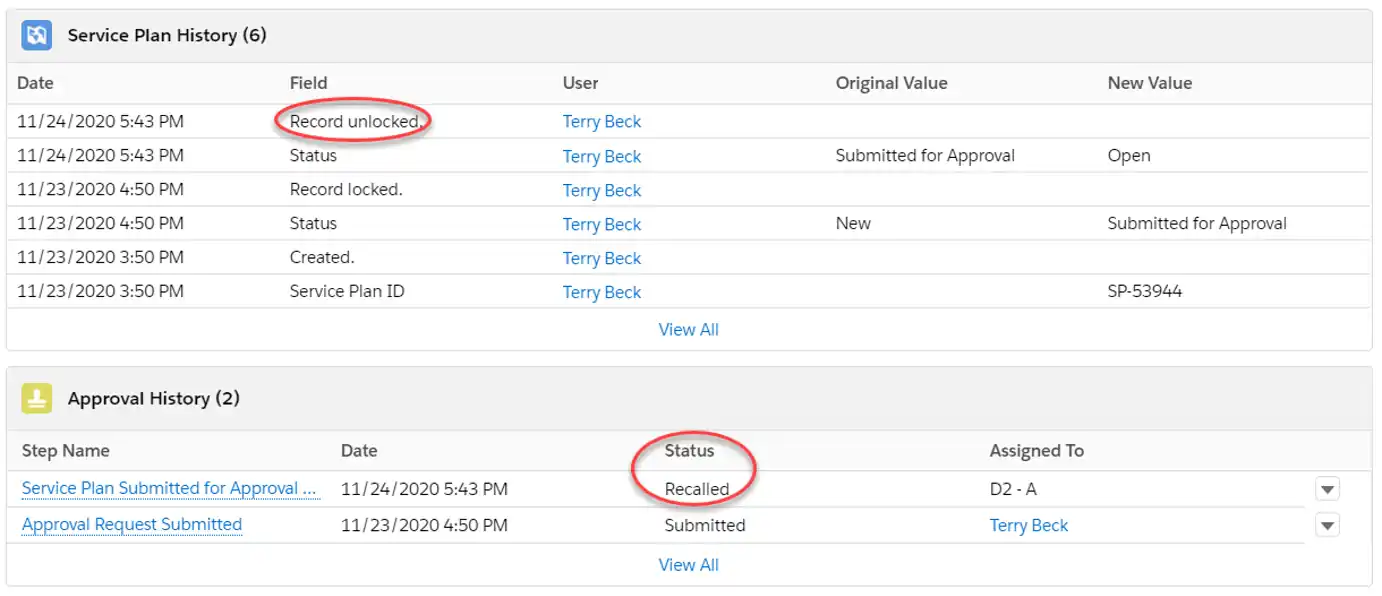This screenshot has height=596, width=1382.
Task: Open Terry Beck in Created row
Action: click(602, 259)
